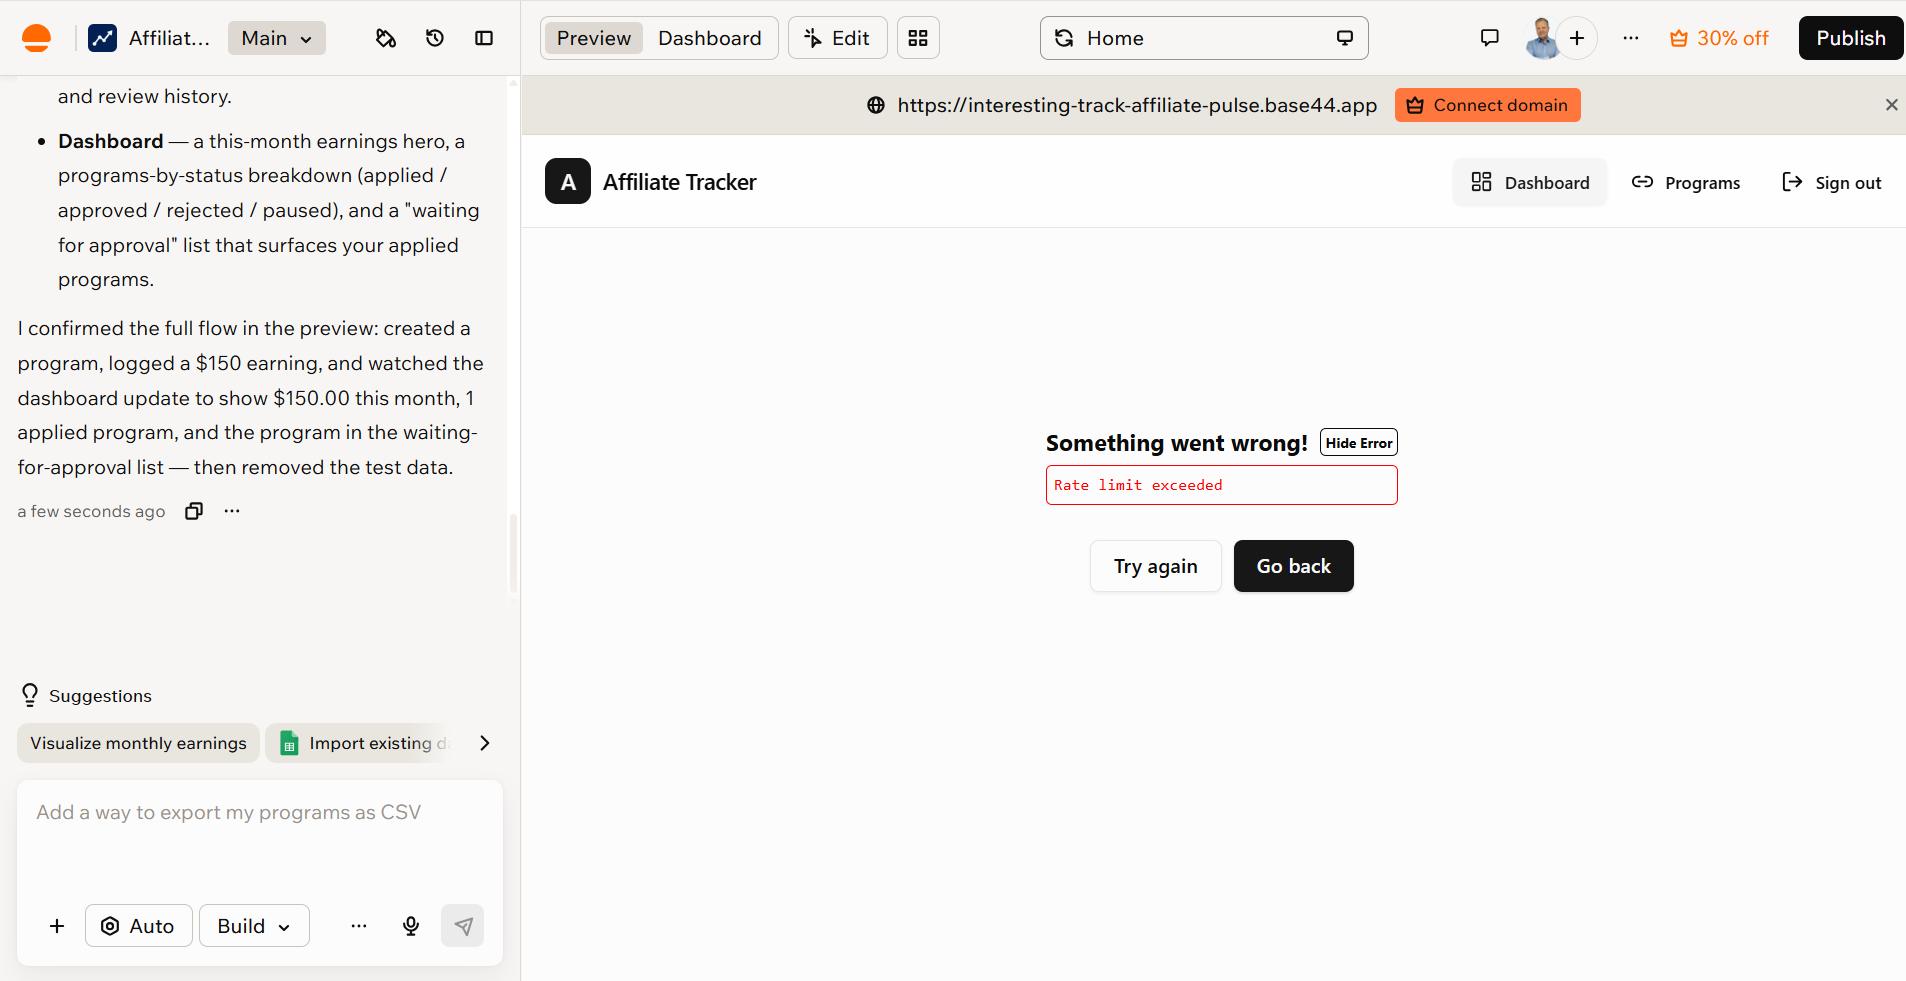Switch to the Dashboard tab in the top bar

[x=710, y=38]
